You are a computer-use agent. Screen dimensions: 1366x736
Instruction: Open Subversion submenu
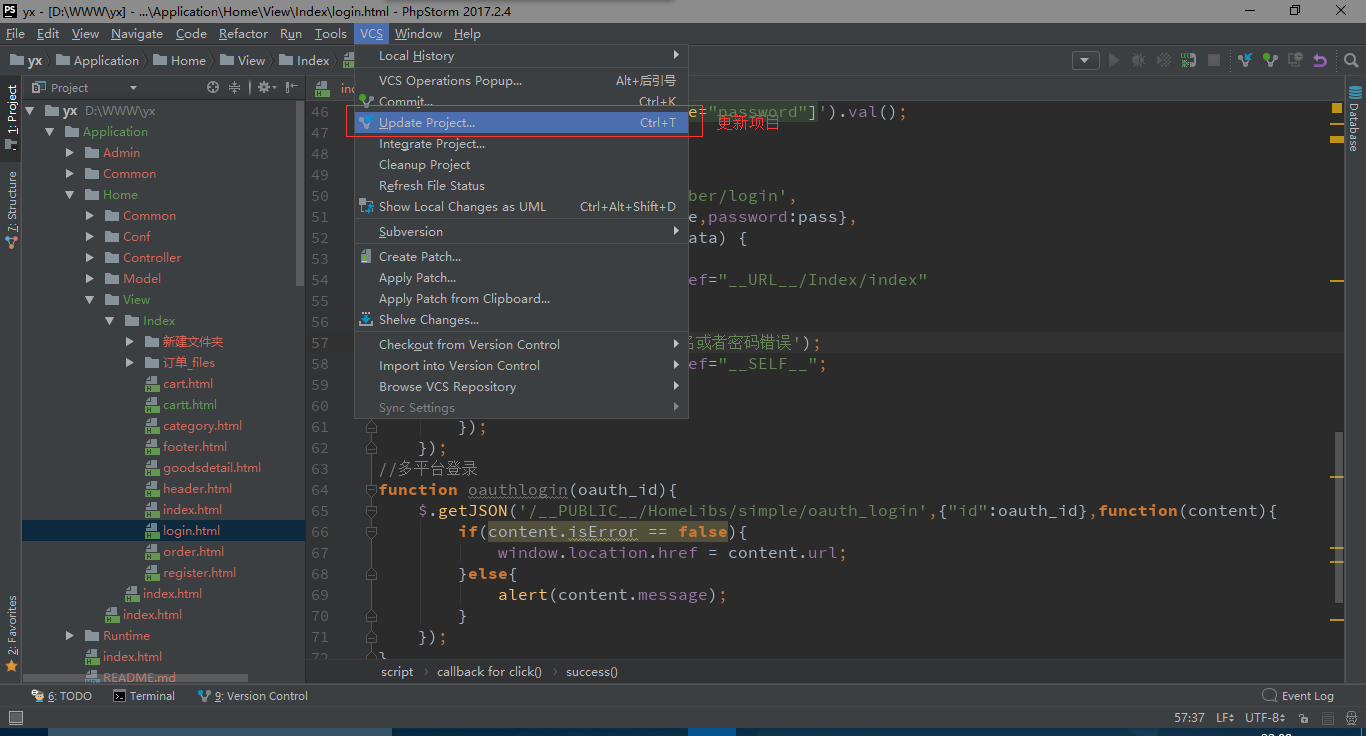tap(519, 232)
